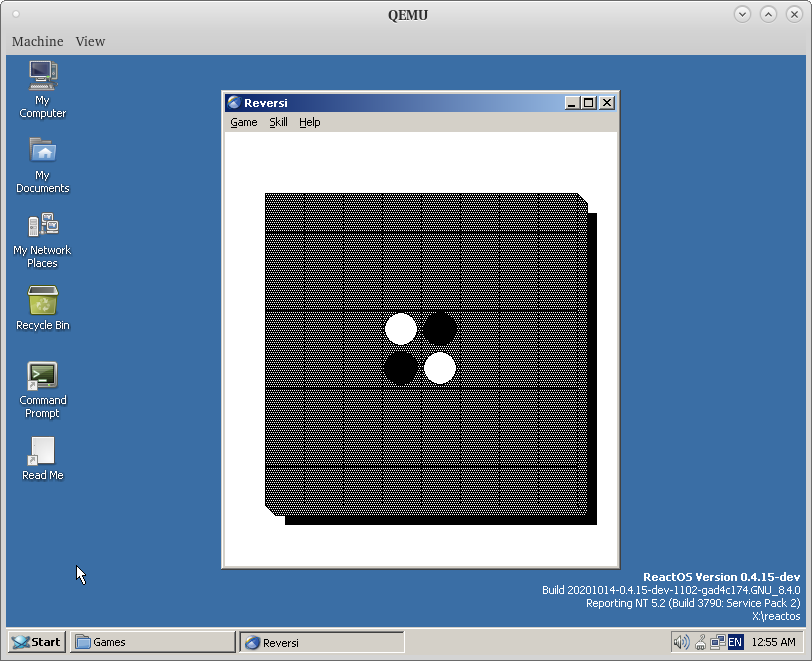812x661 pixels.
Task: Select the Recycle Bin icon
Action: [x=42, y=301]
